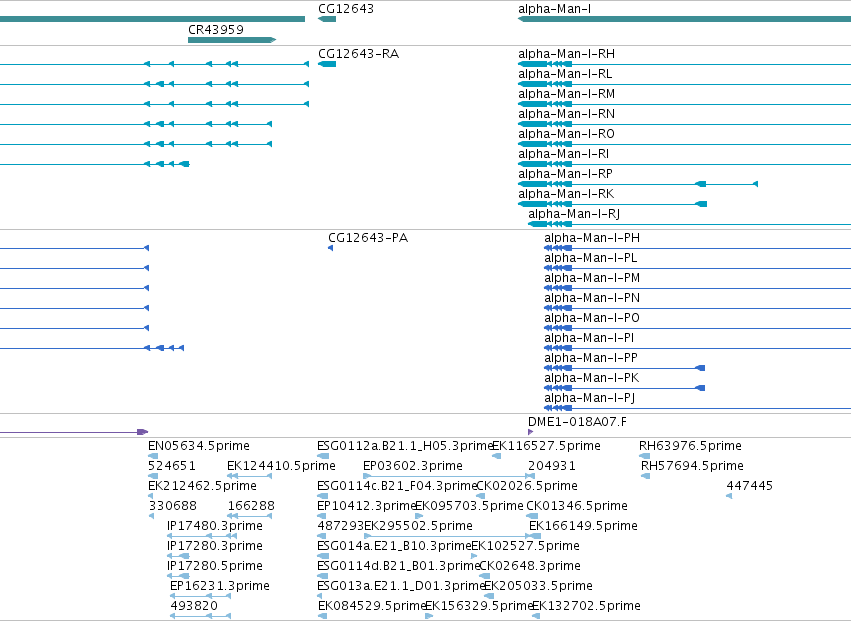
Task: Click EST ESG014a.E21_B10.3prime
Action: pos(394,546)
